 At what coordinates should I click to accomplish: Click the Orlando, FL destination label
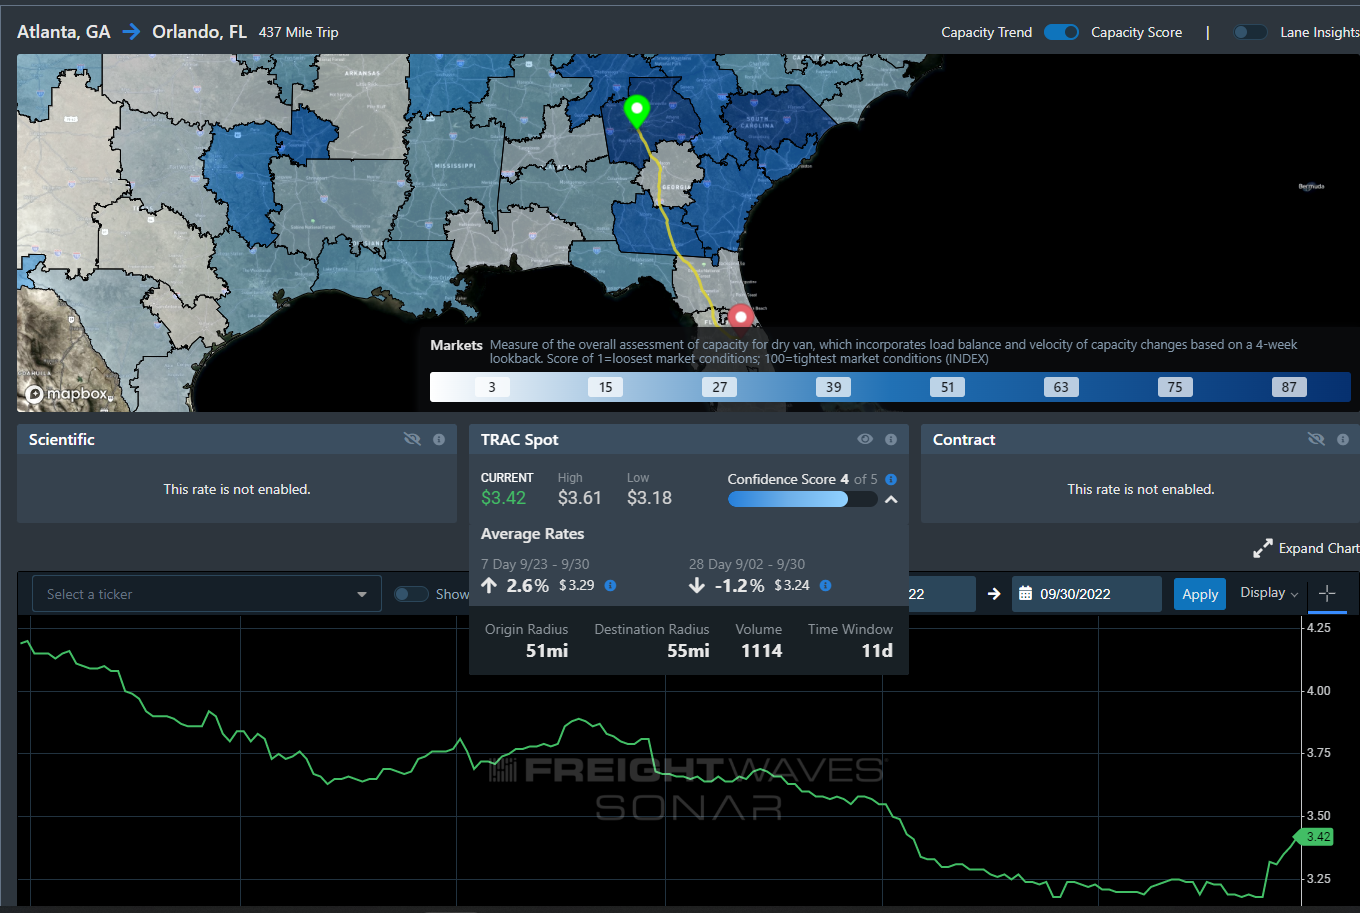click(x=199, y=32)
